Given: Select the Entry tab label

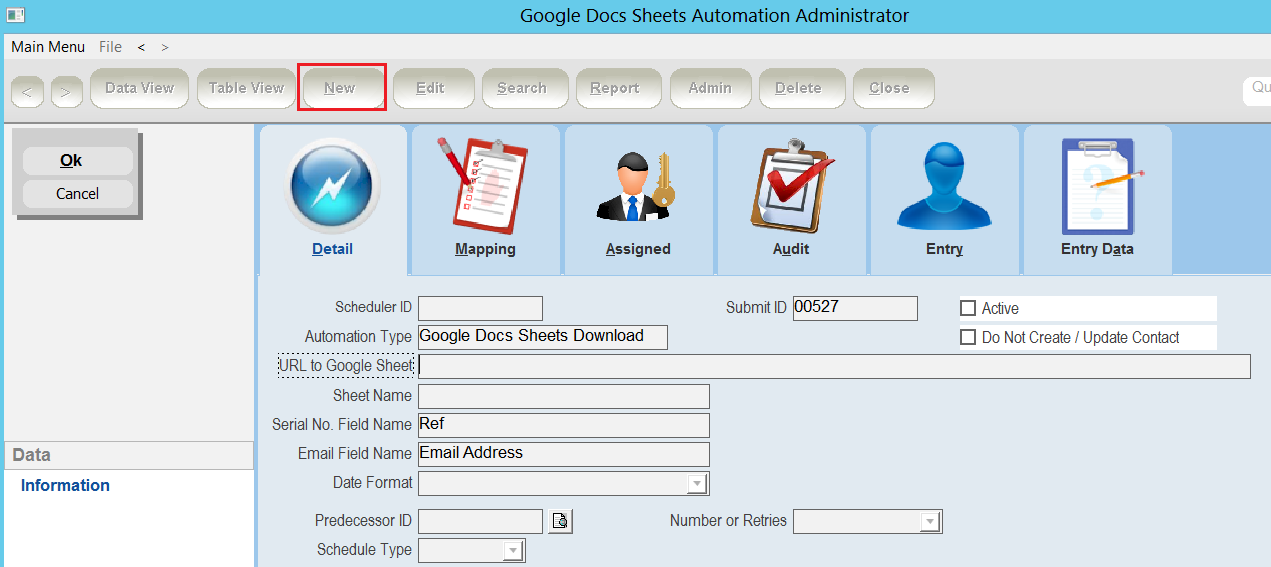Looking at the screenshot, I should tap(944, 249).
